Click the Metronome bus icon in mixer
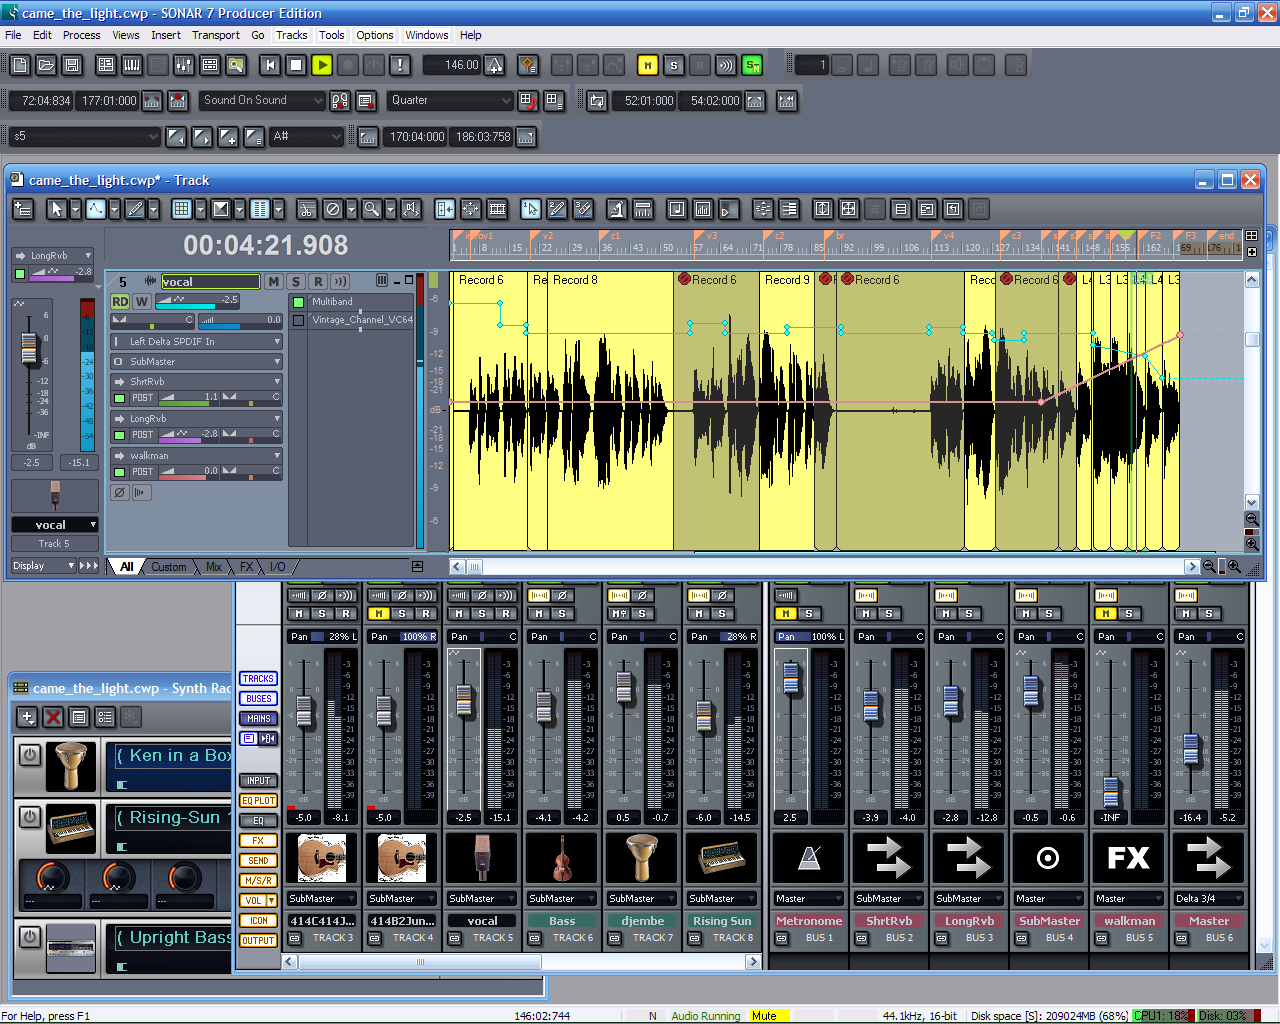 tap(808, 858)
